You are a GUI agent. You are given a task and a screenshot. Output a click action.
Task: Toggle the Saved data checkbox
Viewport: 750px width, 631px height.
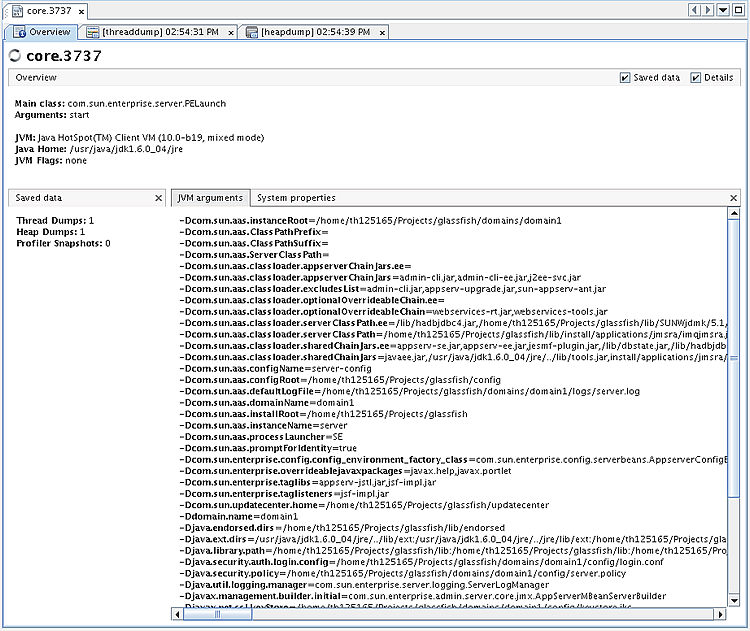pyautogui.click(x=625, y=77)
